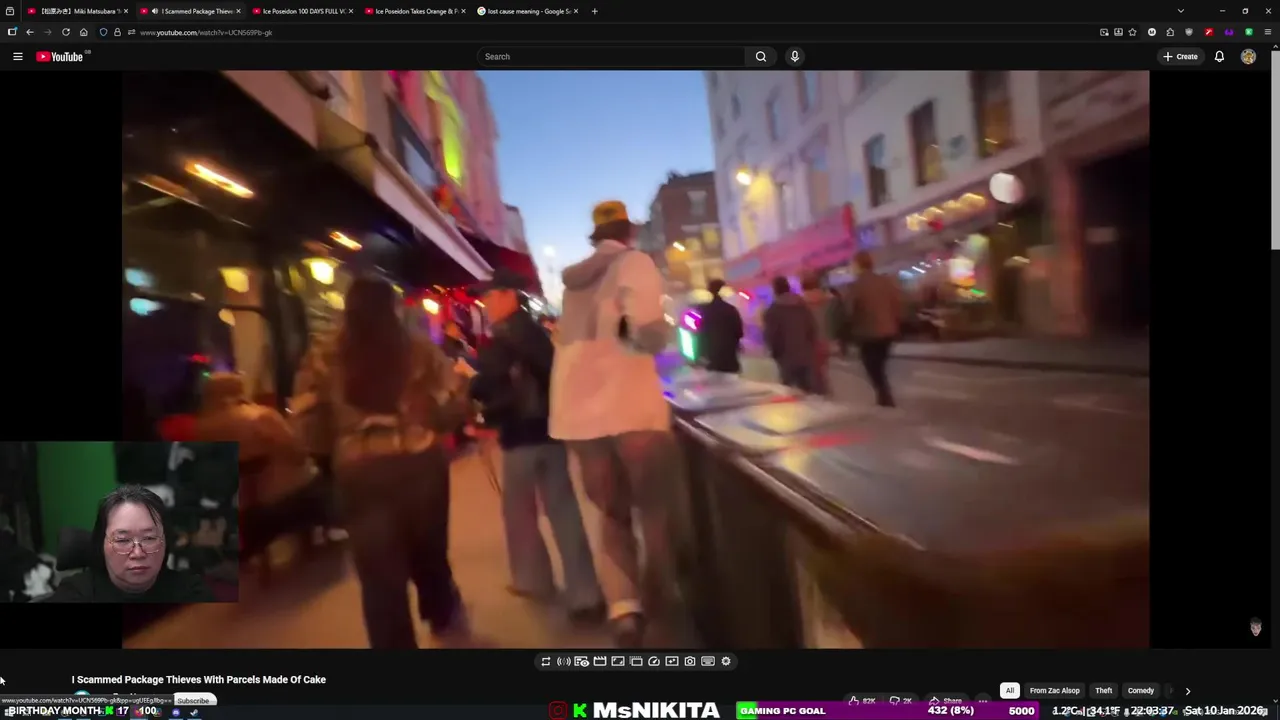The image size is (1280, 720).
Task: Open the browser home page
Action: tap(83, 32)
